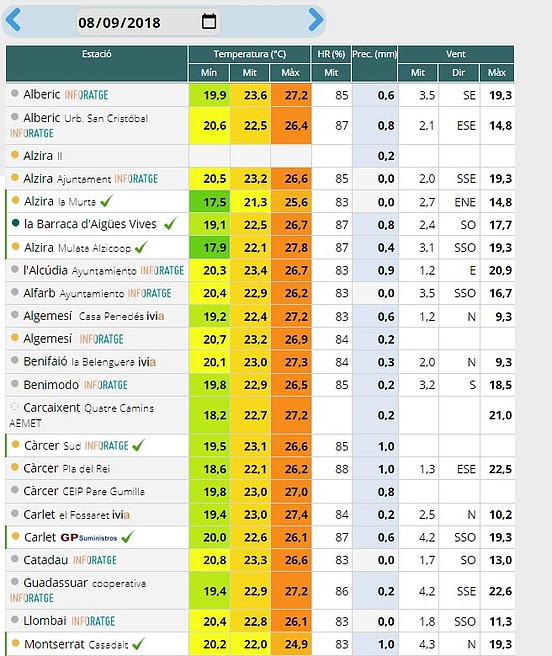Open the calendar picker icon
The image size is (552, 656).
209,21
